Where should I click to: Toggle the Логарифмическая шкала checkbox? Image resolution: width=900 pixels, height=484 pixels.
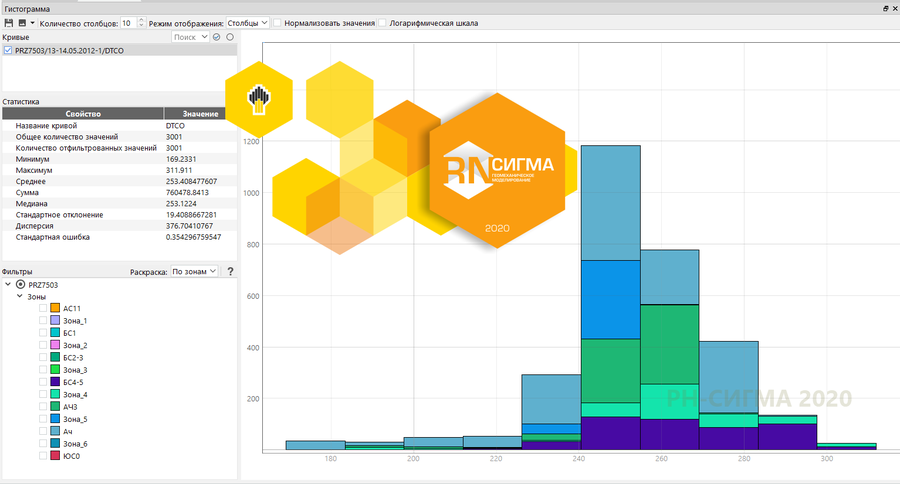pyautogui.click(x=383, y=22)
